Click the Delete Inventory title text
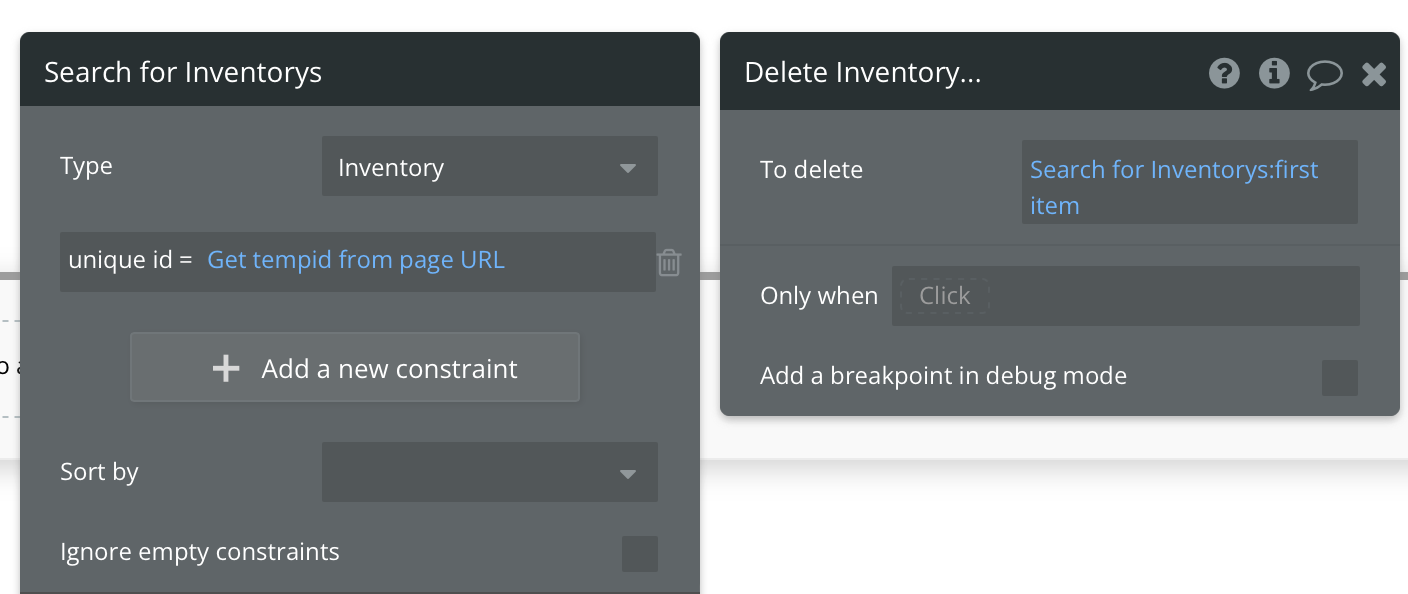 [x=863, y=73]
